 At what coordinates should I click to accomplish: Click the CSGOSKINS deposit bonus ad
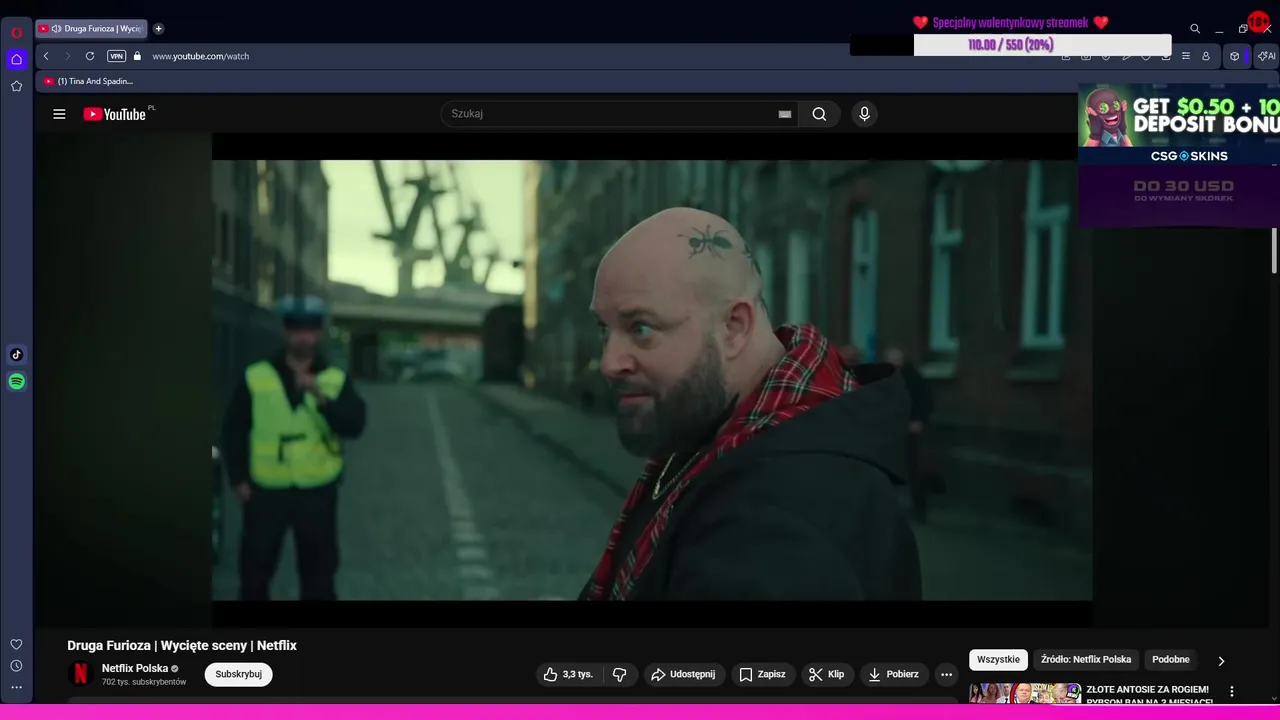1179,155
